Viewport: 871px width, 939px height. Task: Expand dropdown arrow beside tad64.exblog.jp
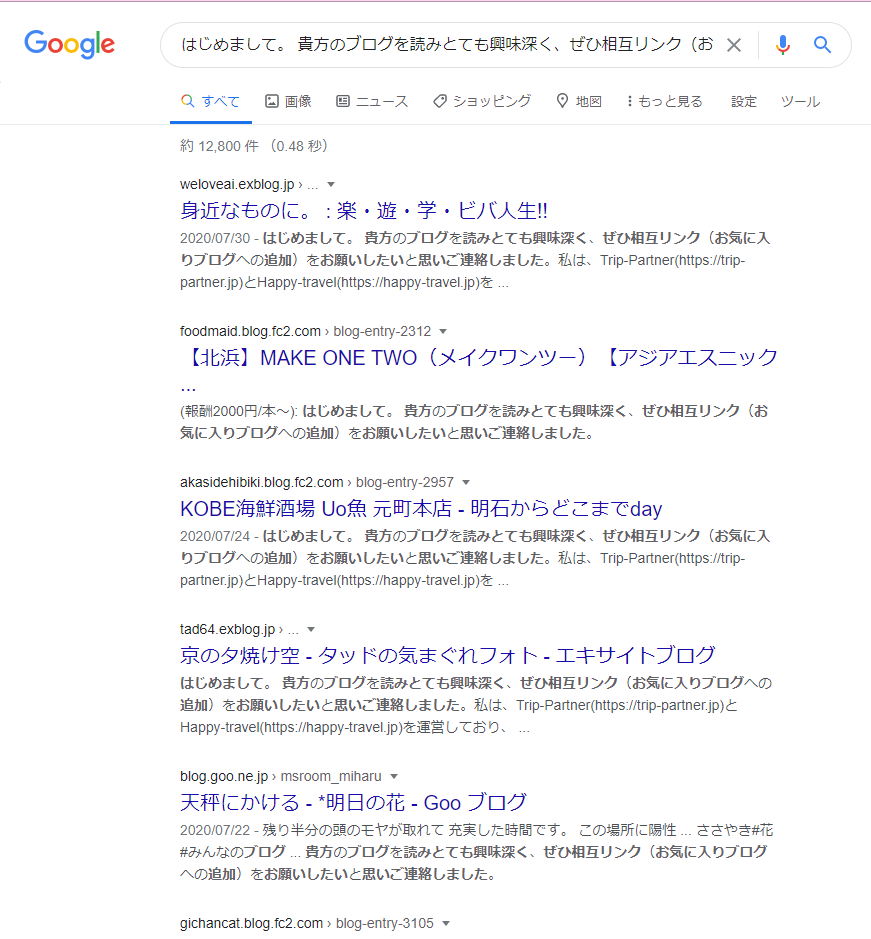(310, 629)
